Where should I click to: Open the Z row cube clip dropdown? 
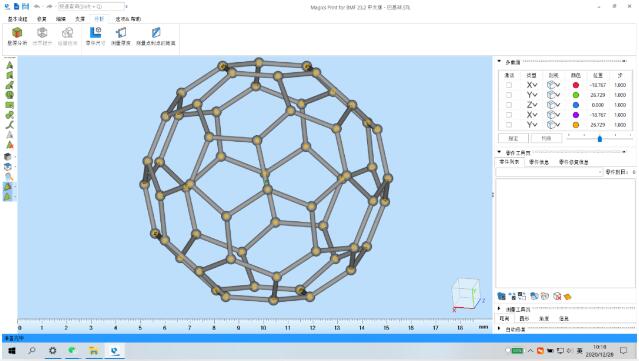553,105
